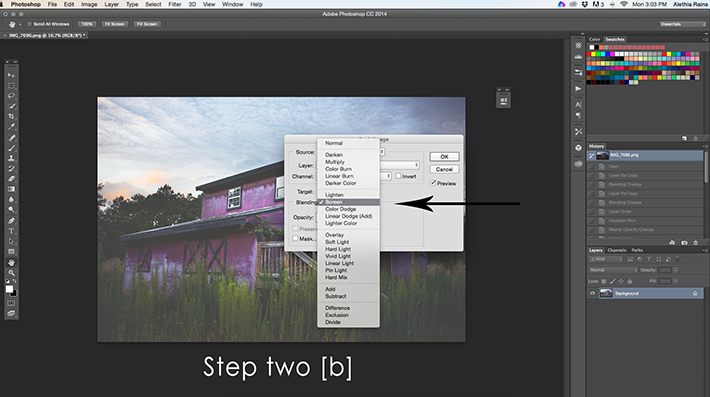Toggle lock position in Layers panel
Viewport: 710px width, 397px height.
point(621,281)
